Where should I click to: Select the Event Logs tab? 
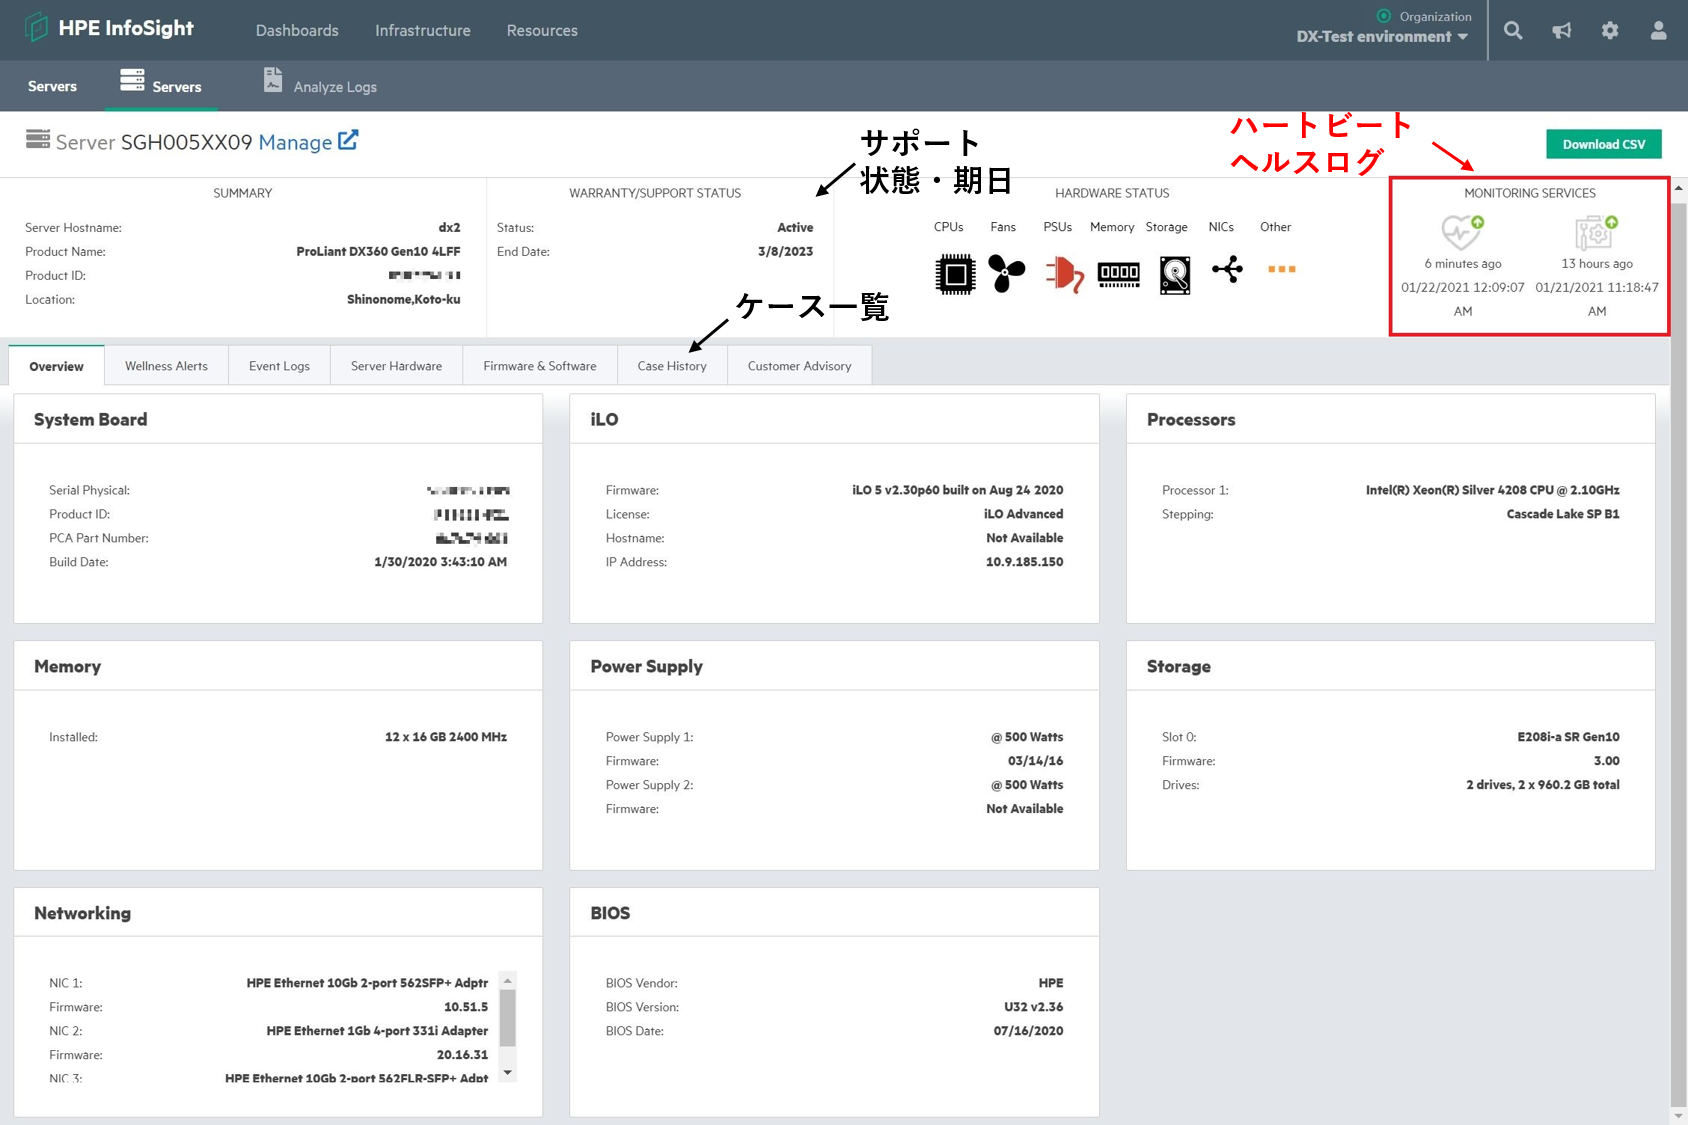pos(279,366)
